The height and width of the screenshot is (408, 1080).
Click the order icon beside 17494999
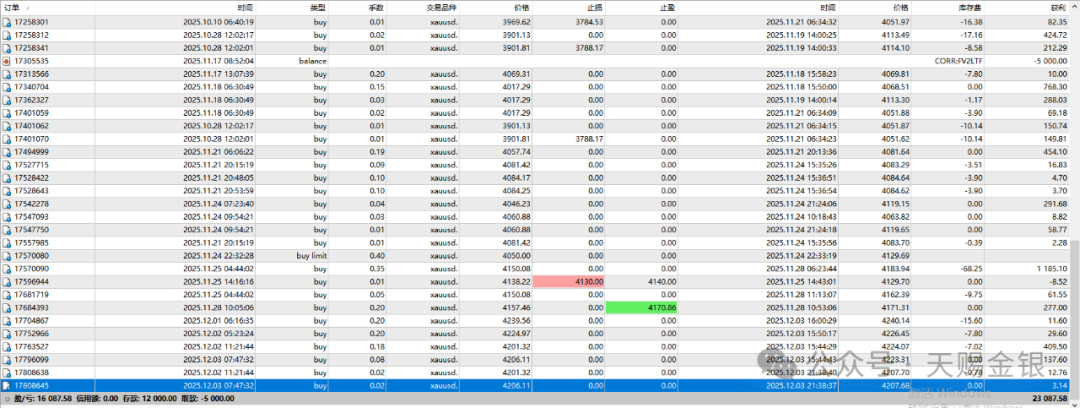7,152
